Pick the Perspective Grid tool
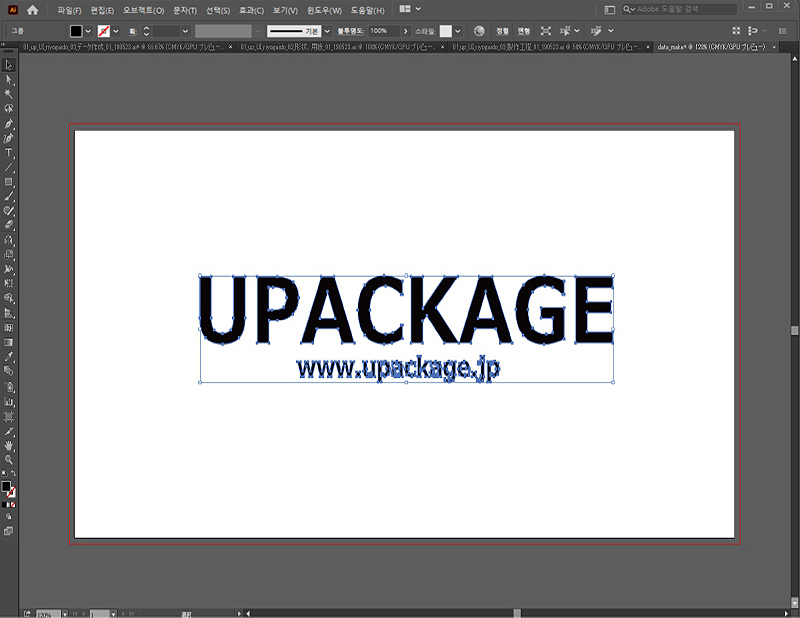Screen dimensions: 800x618 tap(8, 313)
